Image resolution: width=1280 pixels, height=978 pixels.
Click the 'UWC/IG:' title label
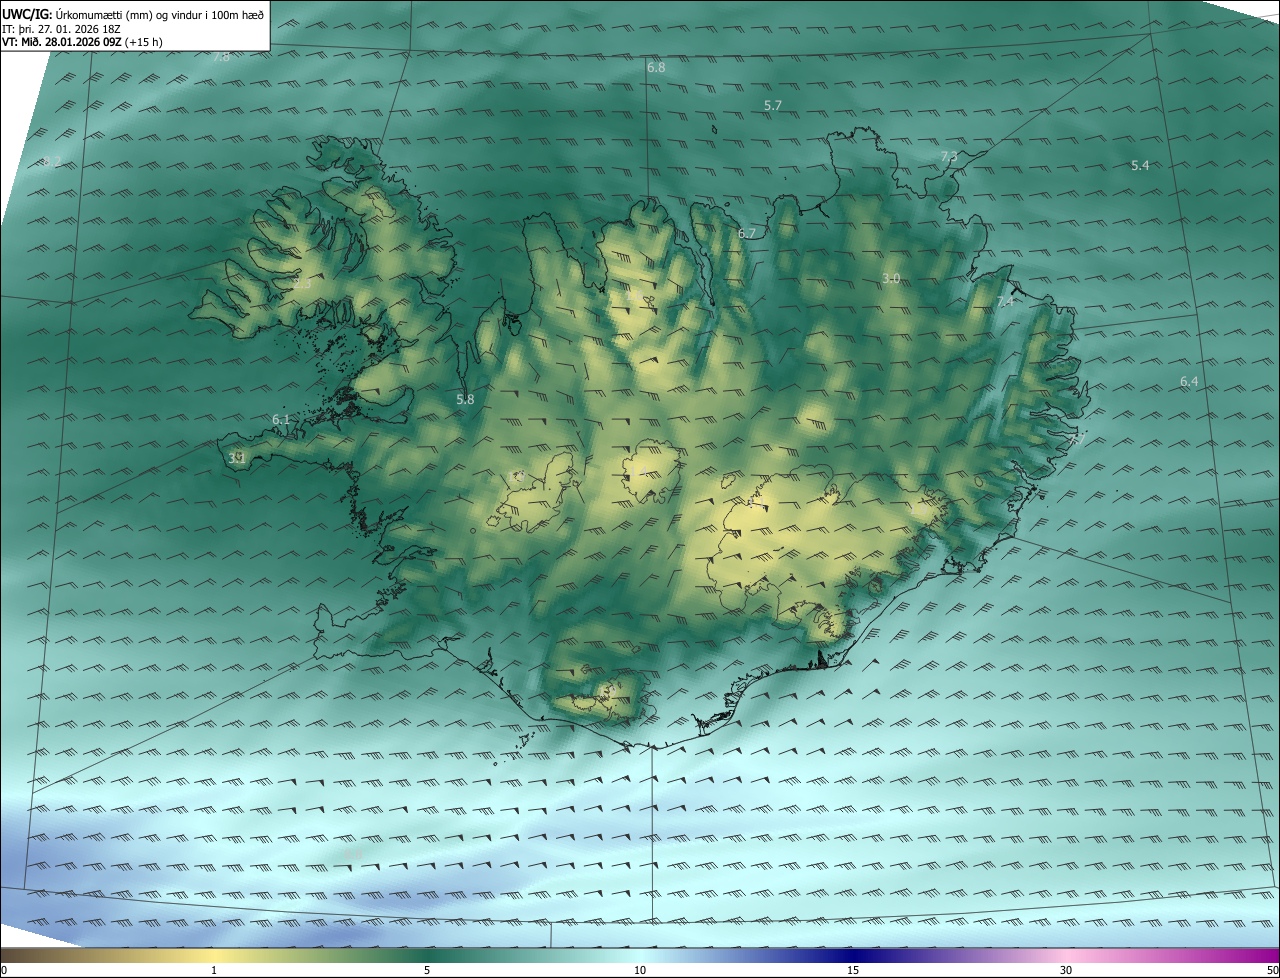27,14
